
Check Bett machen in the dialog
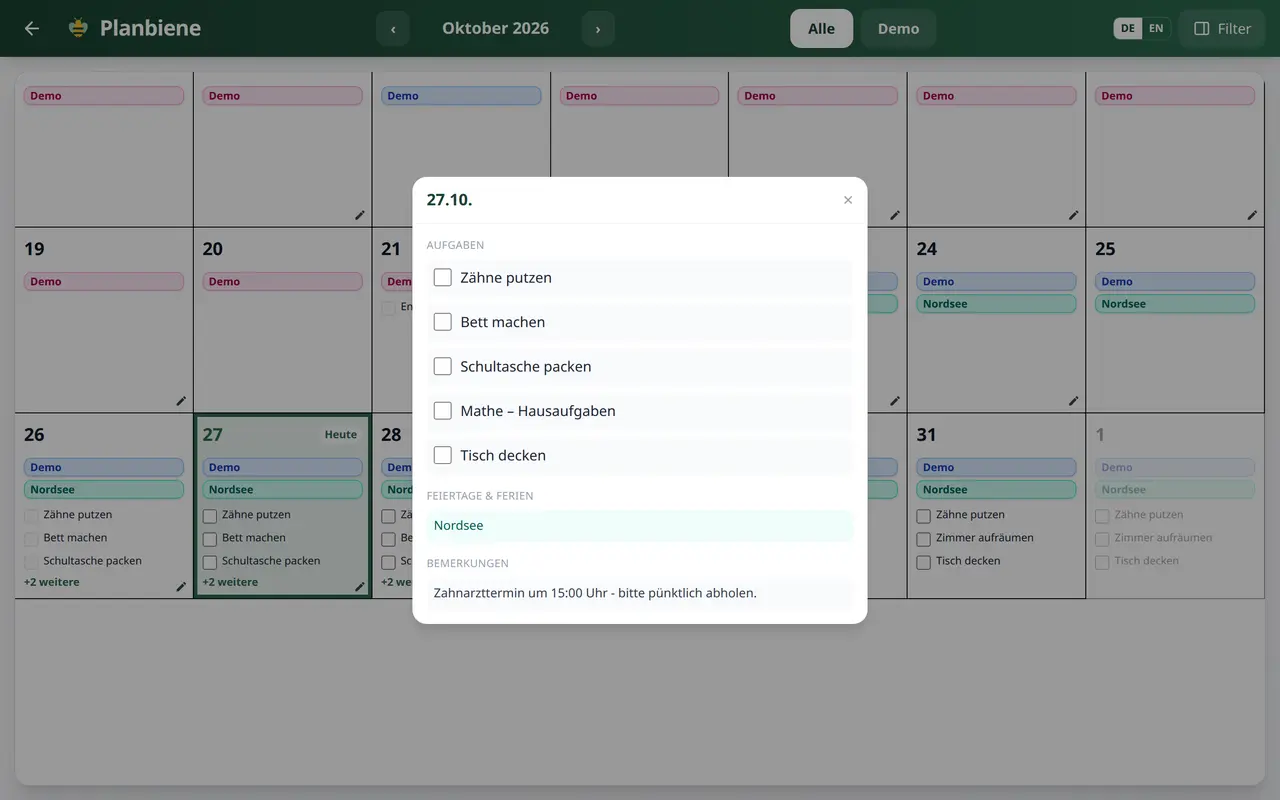(x=443, y=322)
